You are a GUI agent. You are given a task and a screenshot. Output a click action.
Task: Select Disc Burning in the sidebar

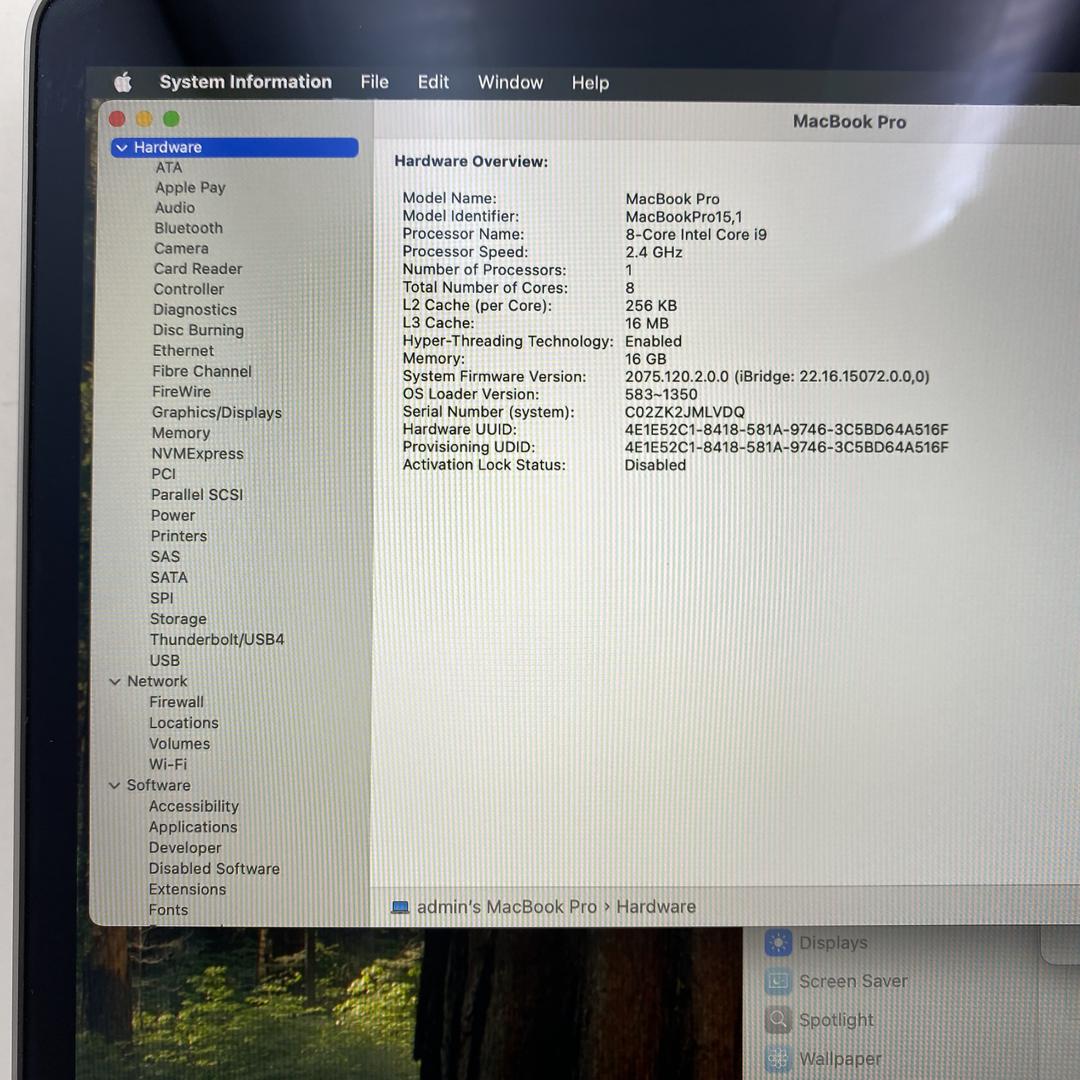198,330
